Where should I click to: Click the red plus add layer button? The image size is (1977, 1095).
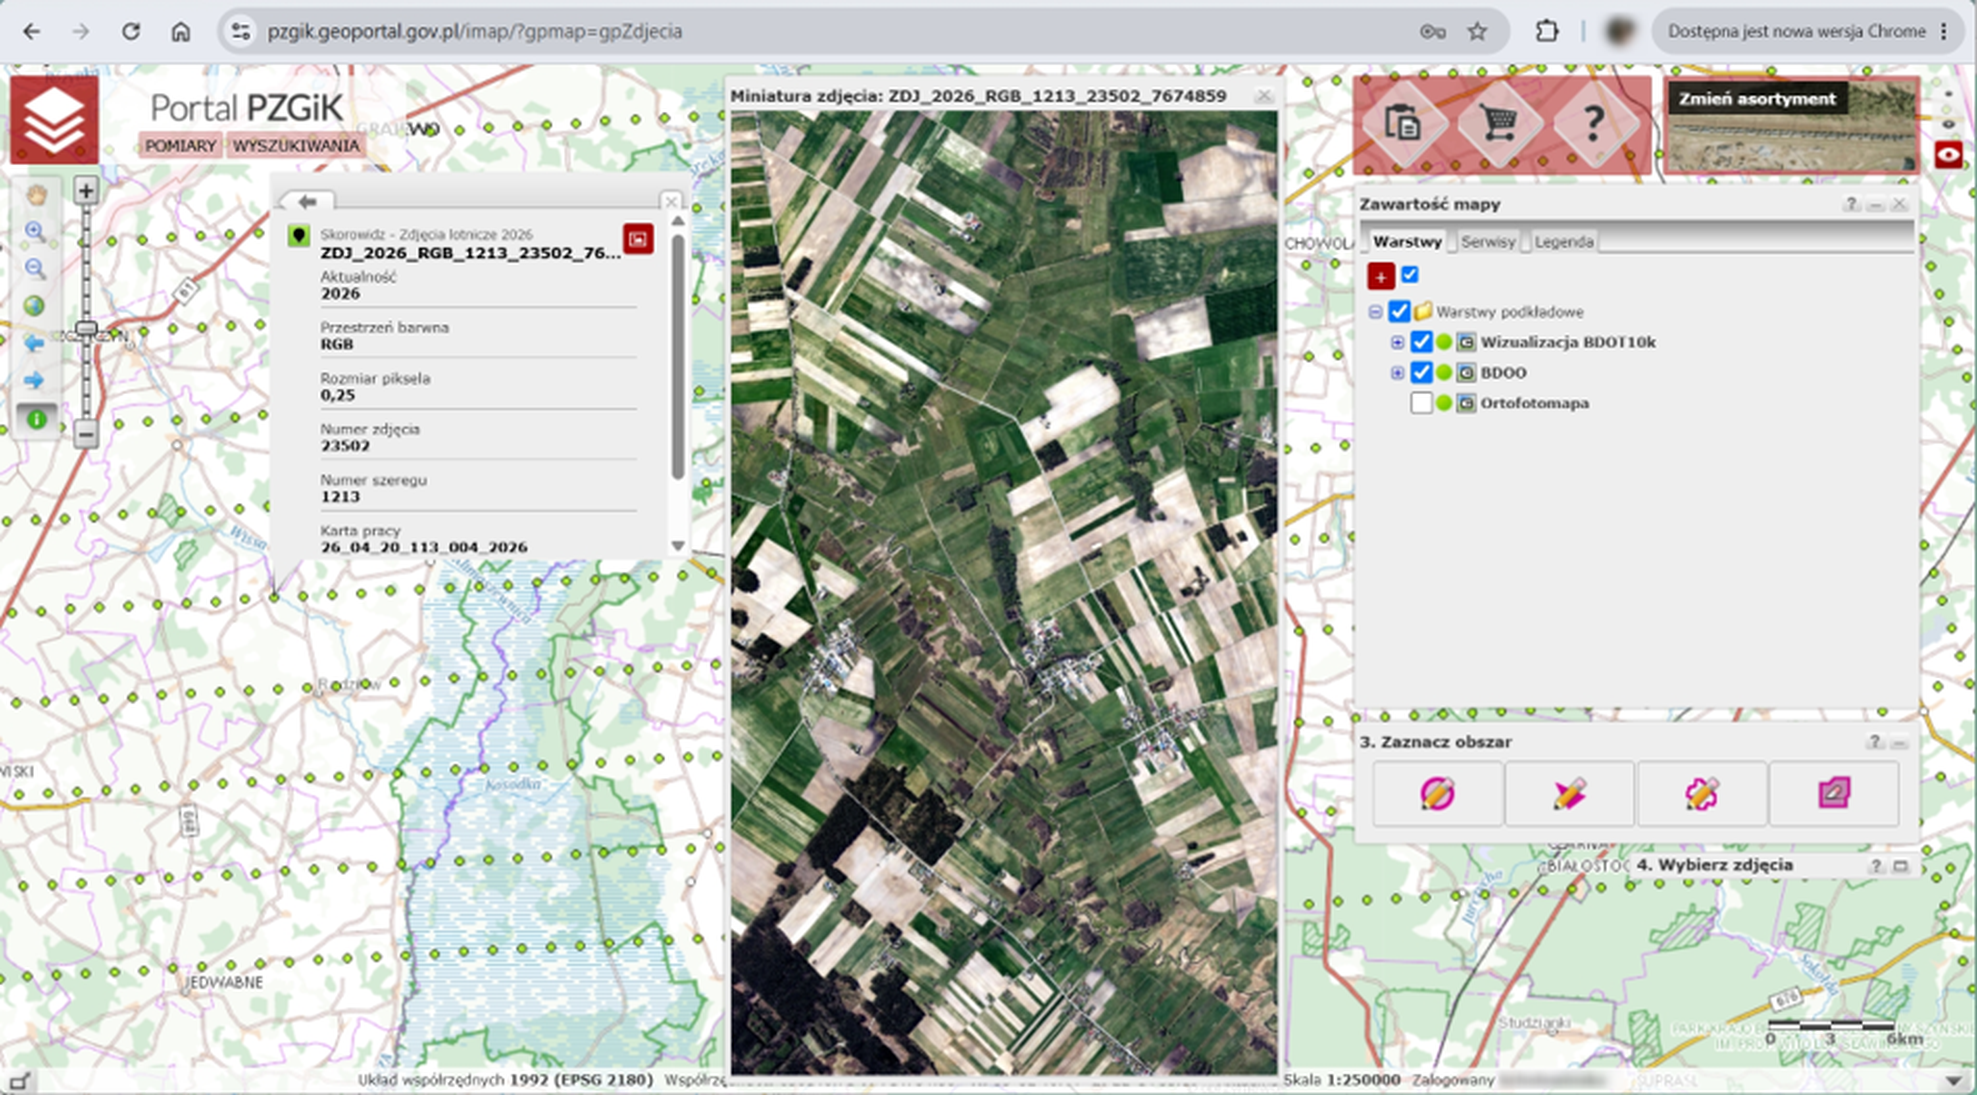tap(1381, 276)
